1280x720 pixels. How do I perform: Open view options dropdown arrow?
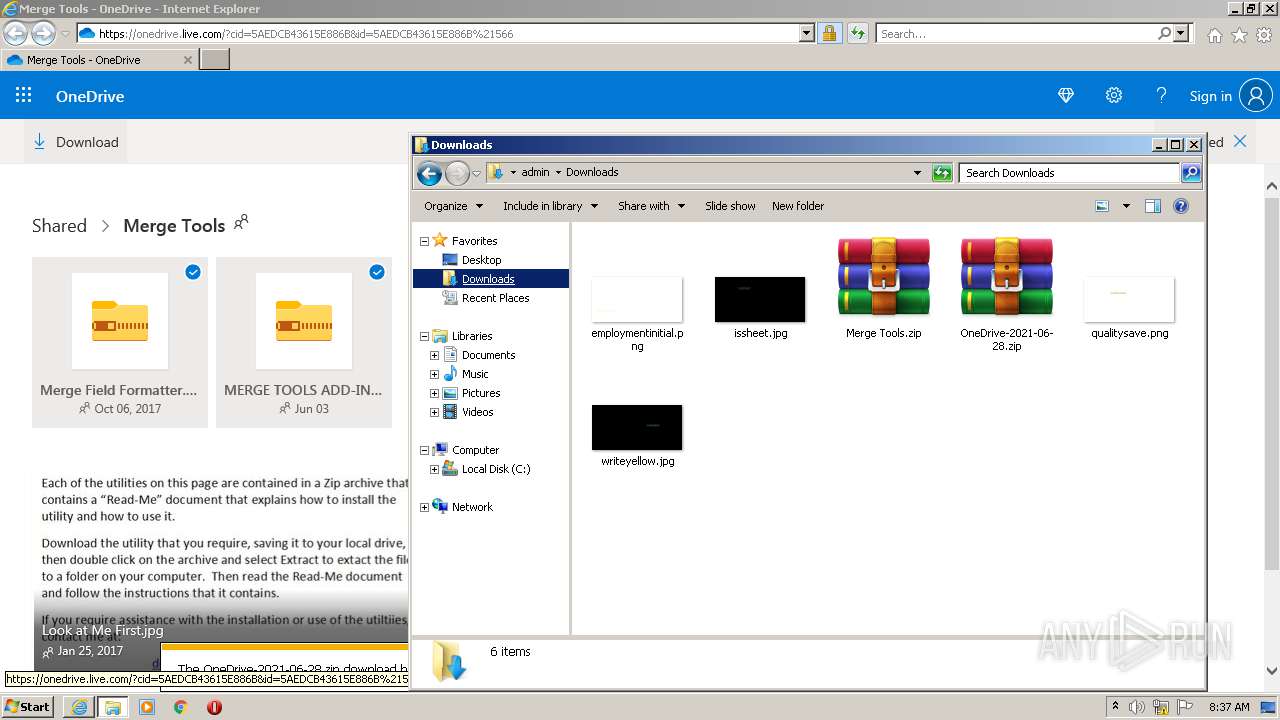1126,206
